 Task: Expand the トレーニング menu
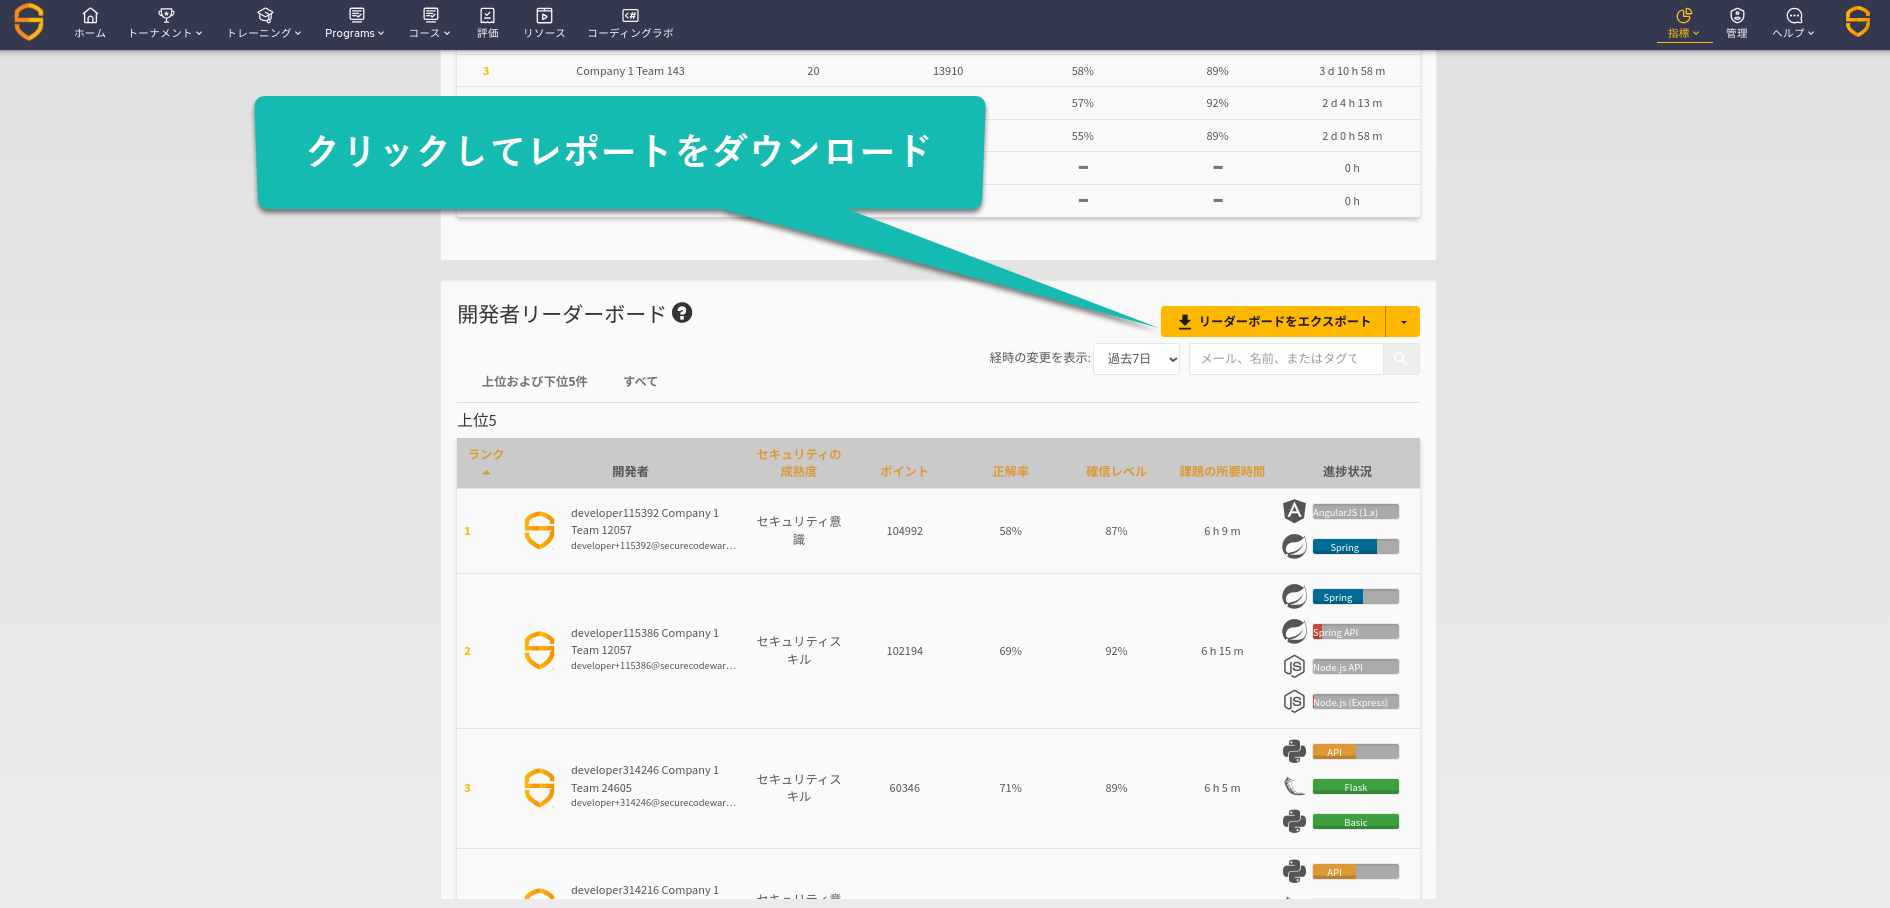tap(264, 23)
